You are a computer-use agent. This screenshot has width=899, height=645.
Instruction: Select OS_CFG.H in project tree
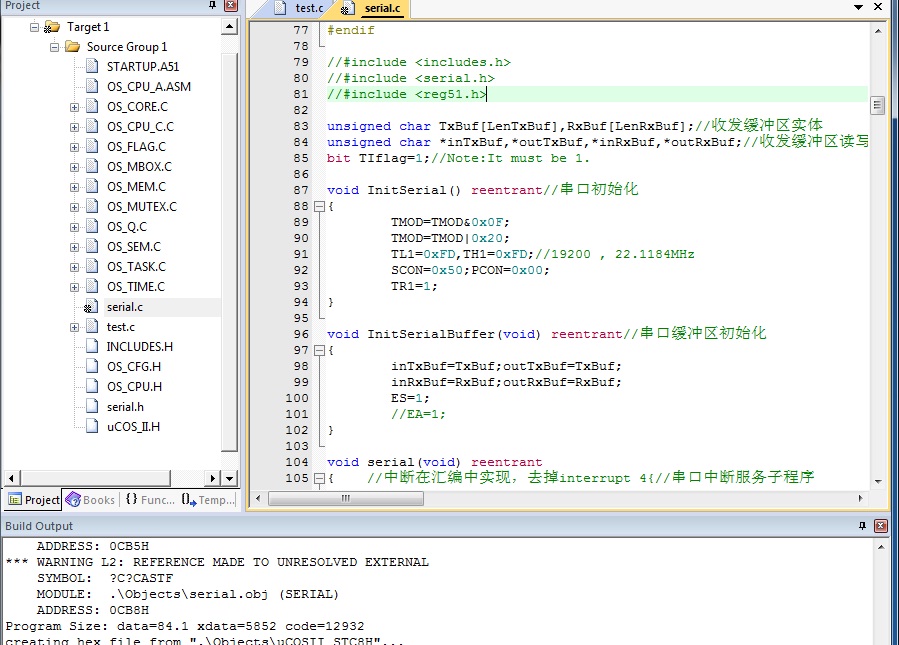(x=134, y=366)
